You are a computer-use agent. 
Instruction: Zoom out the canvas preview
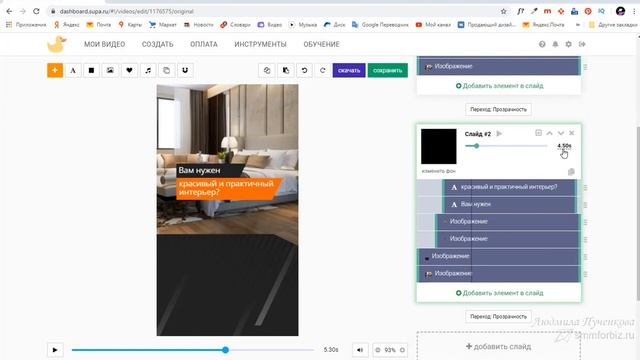[378, 350]
